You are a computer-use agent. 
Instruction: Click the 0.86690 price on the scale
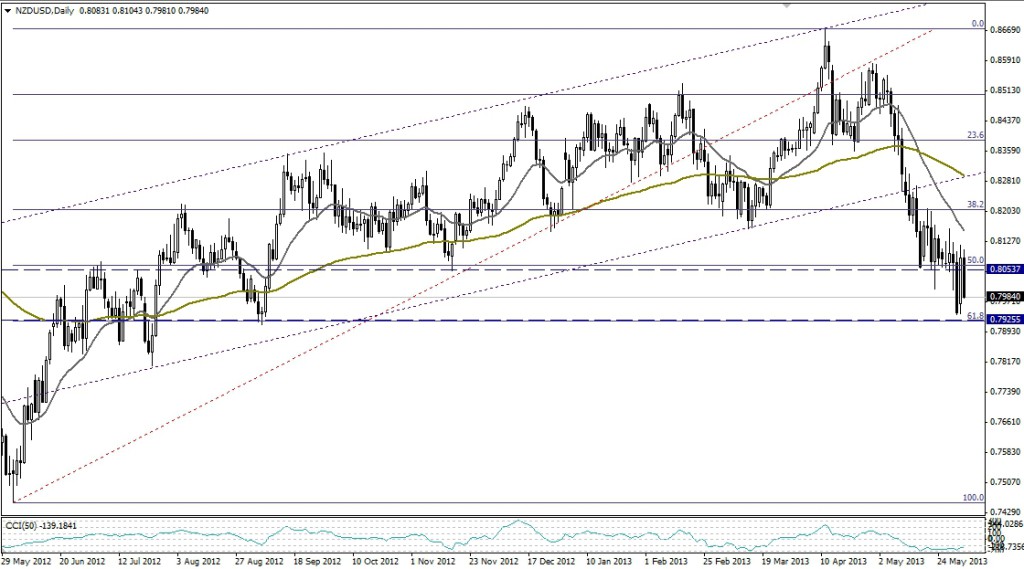coord(1001,30)
